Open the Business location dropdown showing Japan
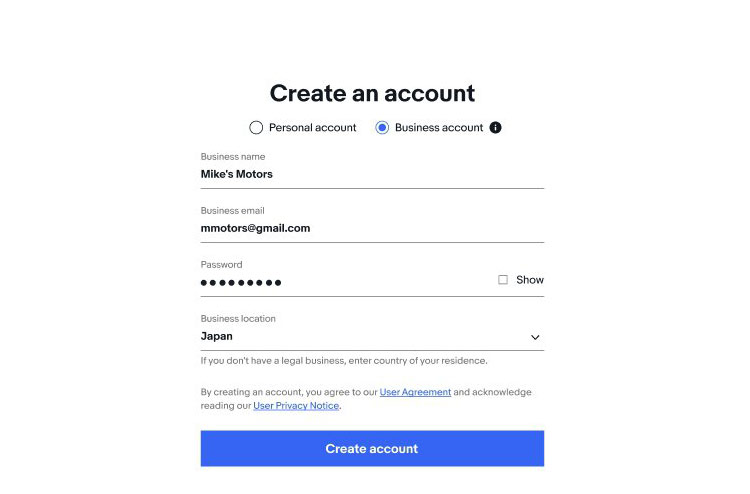This screenshot has height=494, width=750. 372,337
